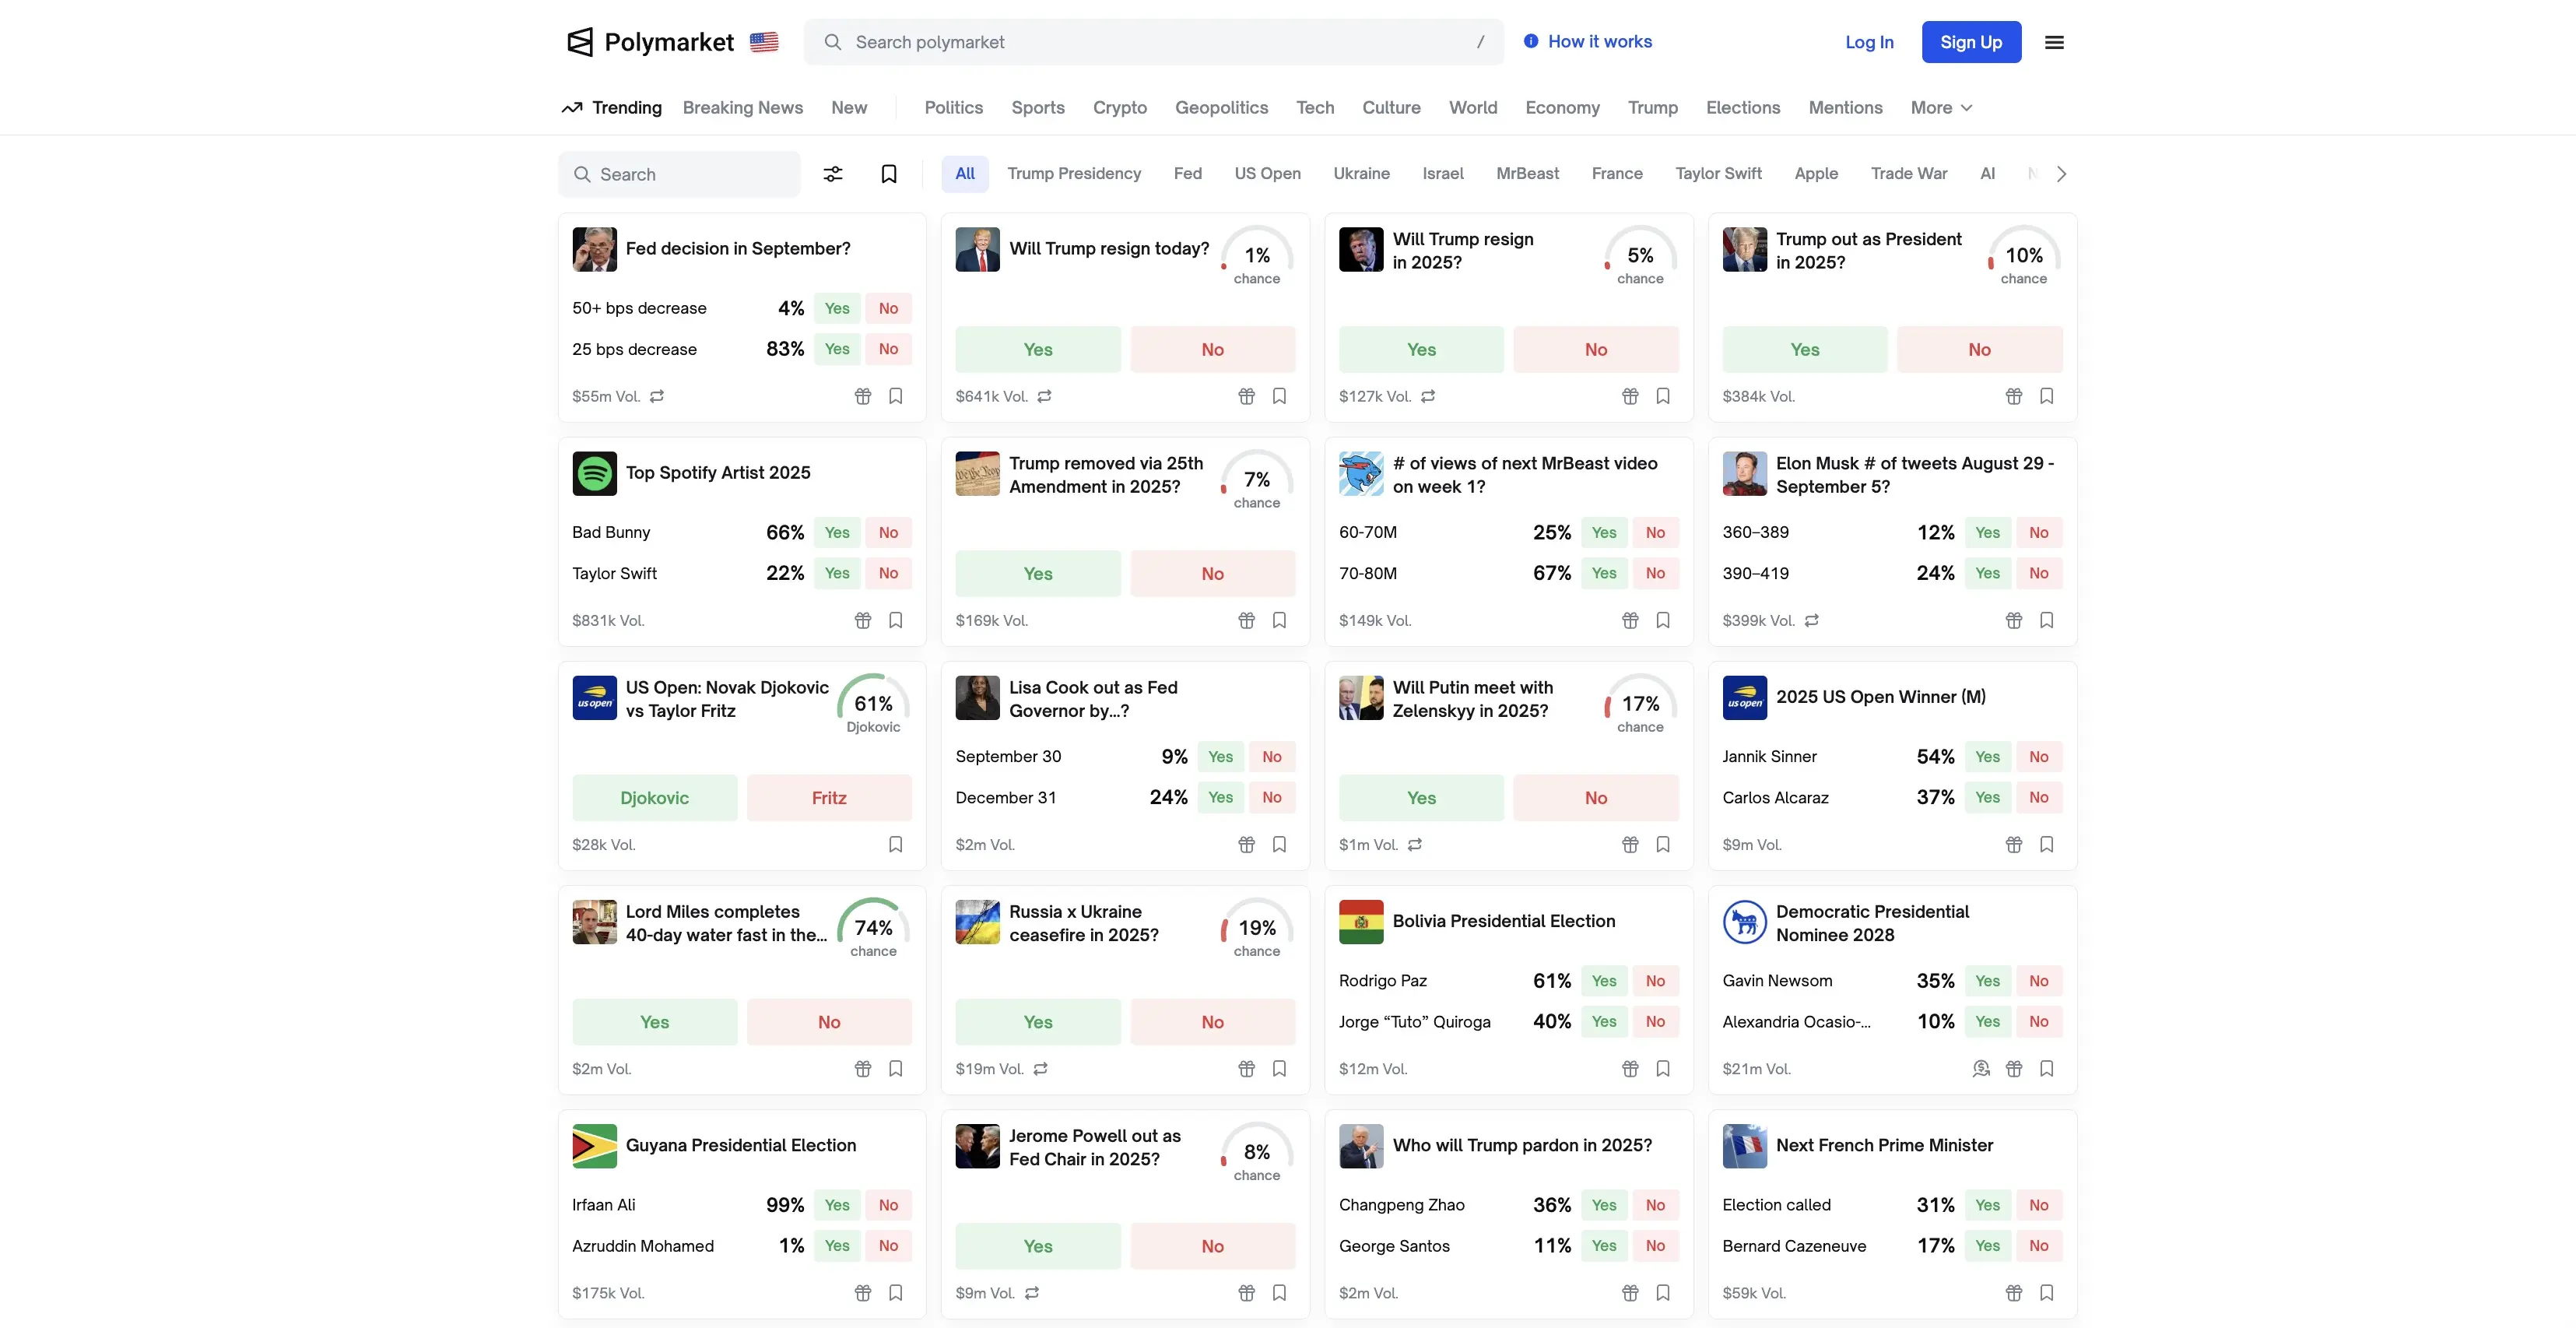Click the people icon on Democratic Nominee card
Viewport: 2576px width, 1328px height.
[x=1981, y=1068]
